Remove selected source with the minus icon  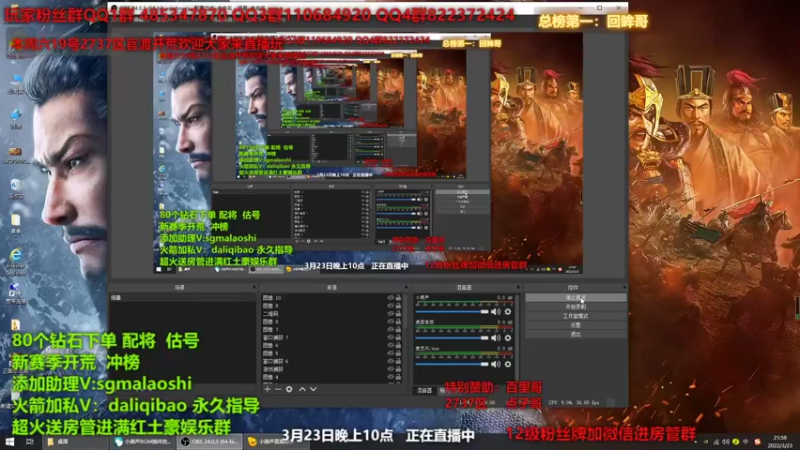278,389
